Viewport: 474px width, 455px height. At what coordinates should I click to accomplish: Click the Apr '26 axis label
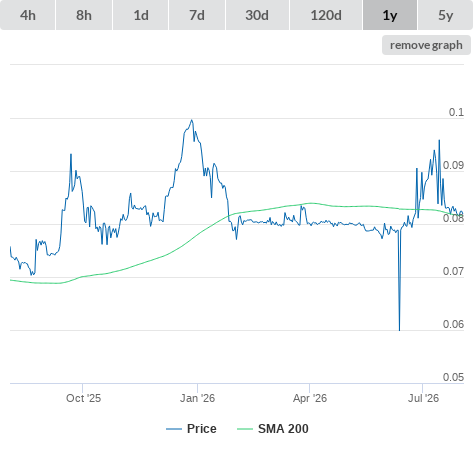click(x=310, y=398)
